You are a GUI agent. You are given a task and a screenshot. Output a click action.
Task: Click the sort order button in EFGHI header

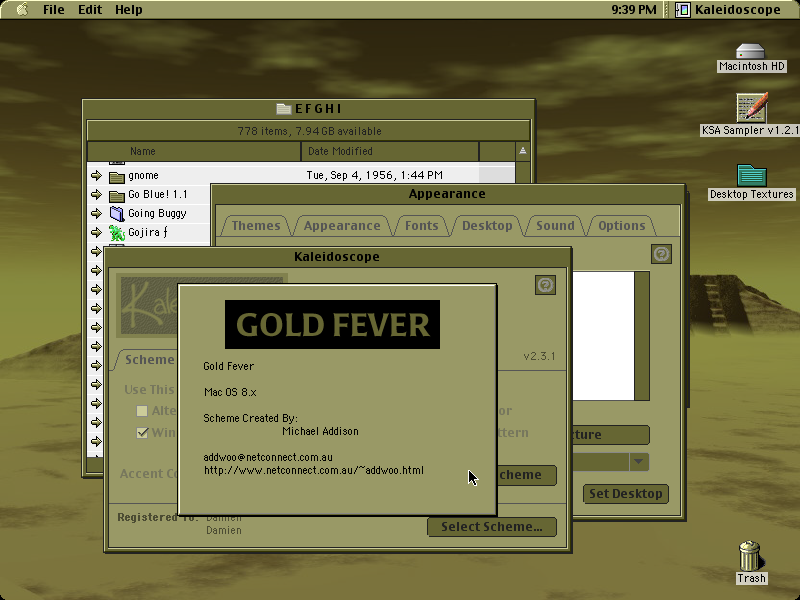tap(522, 151)
